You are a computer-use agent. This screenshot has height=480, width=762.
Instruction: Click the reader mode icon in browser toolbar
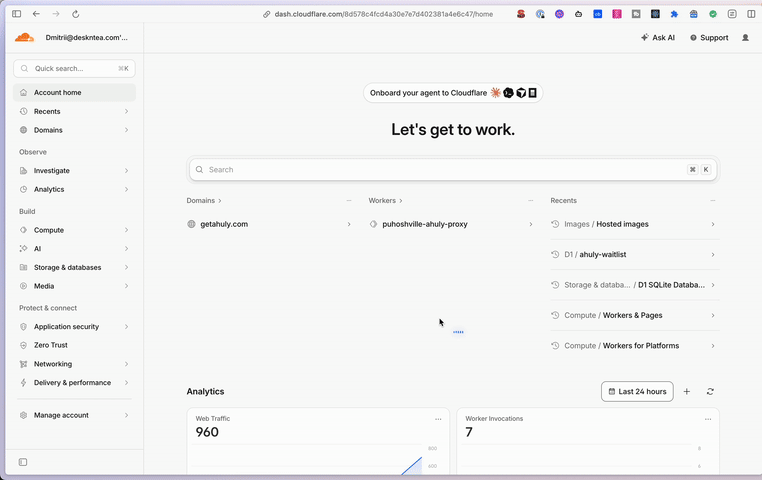[x=732, y=14]
